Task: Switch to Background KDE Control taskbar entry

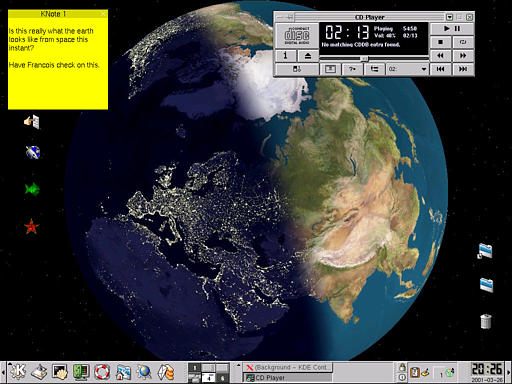Action: point(287,367)
